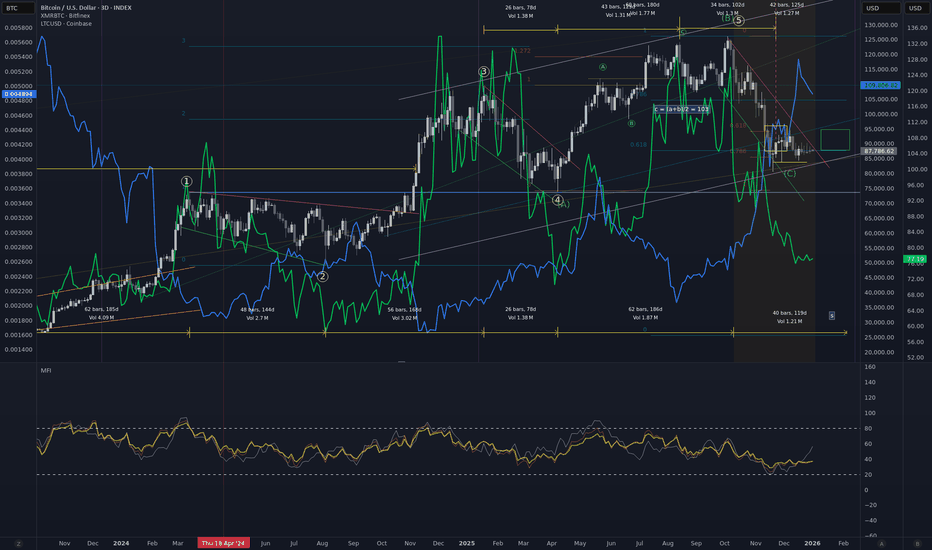Select the green (C) correction wave label
This screenshot has height=550, width=932.
click(790, 174)
